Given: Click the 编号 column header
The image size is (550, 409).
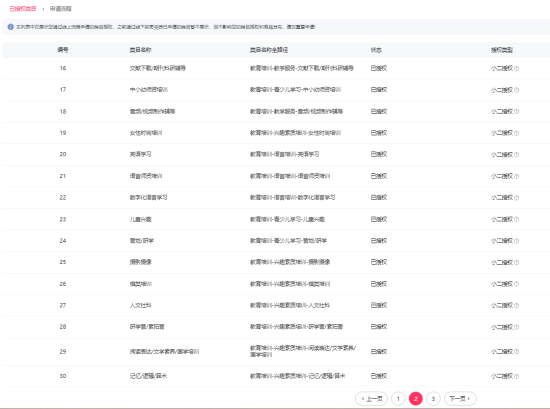Looking at the screenshot, I should tap(63, 50).
